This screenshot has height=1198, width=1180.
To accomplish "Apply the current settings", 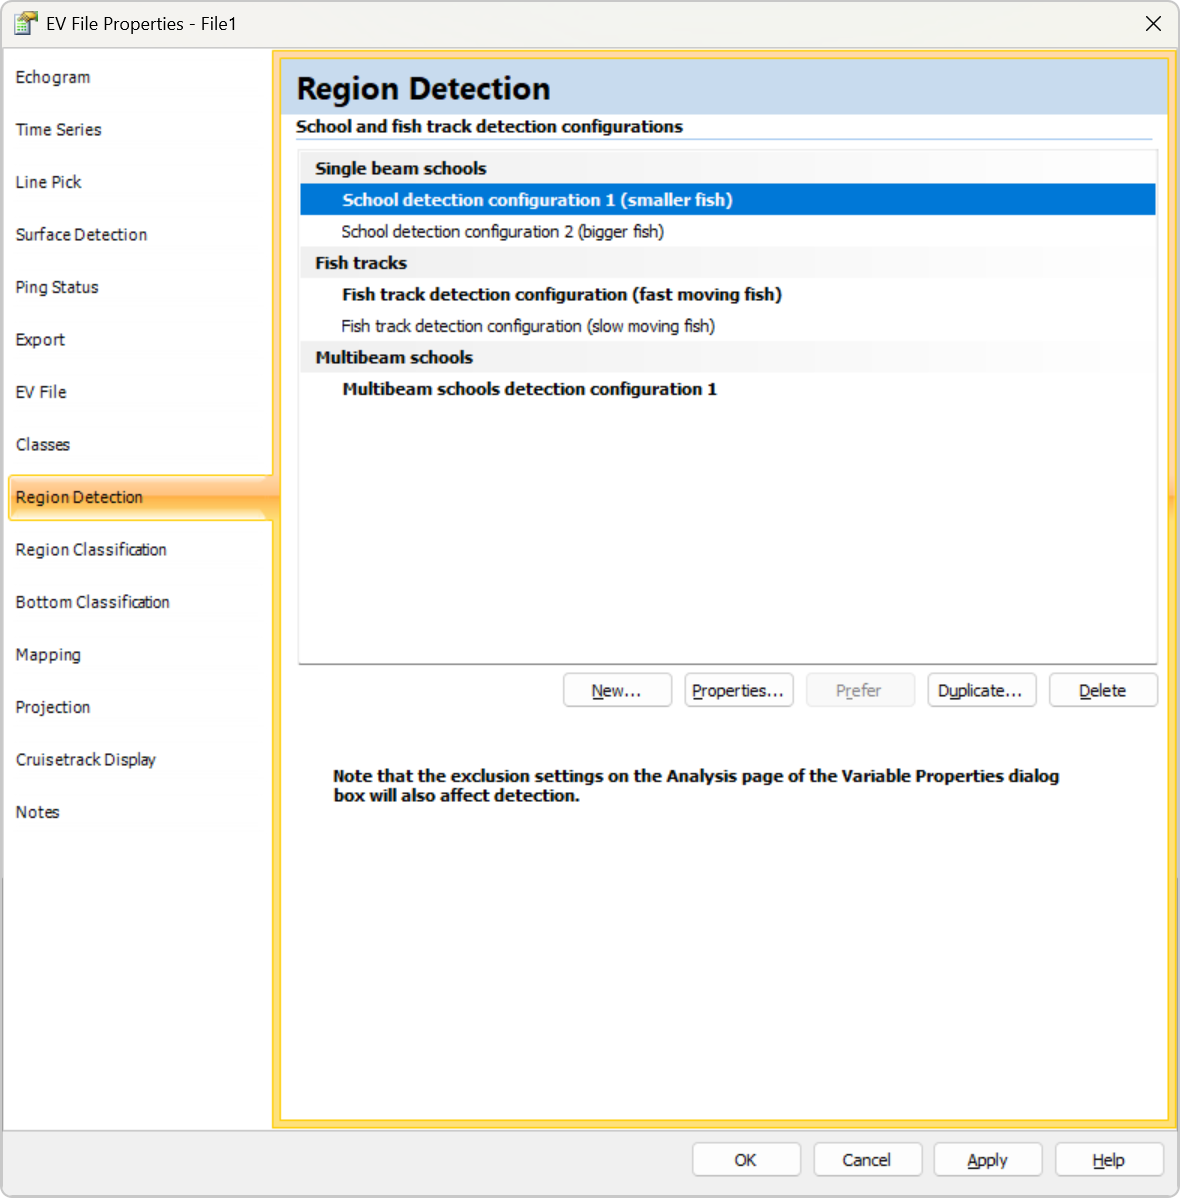I will 988,1160.
